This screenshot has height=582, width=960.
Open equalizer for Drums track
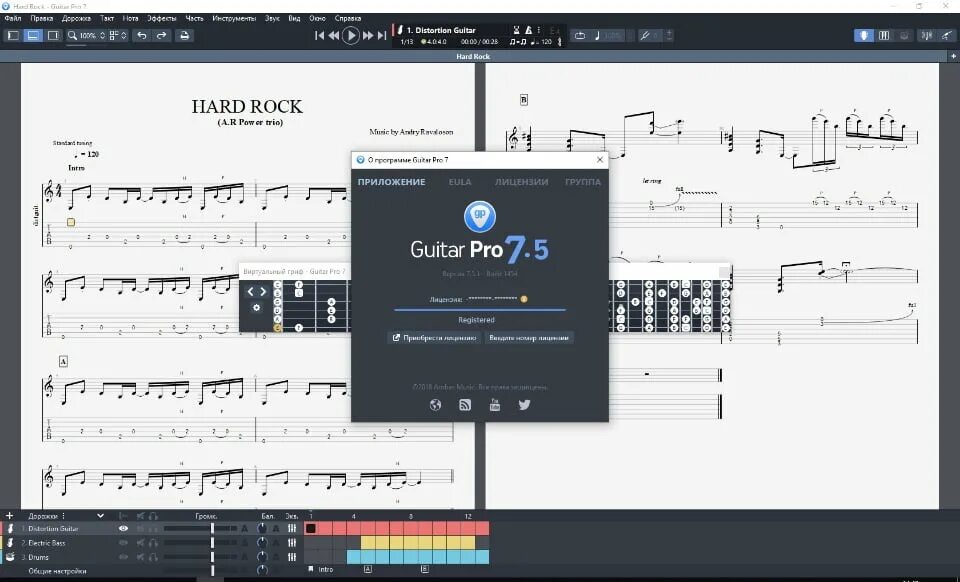292,557
